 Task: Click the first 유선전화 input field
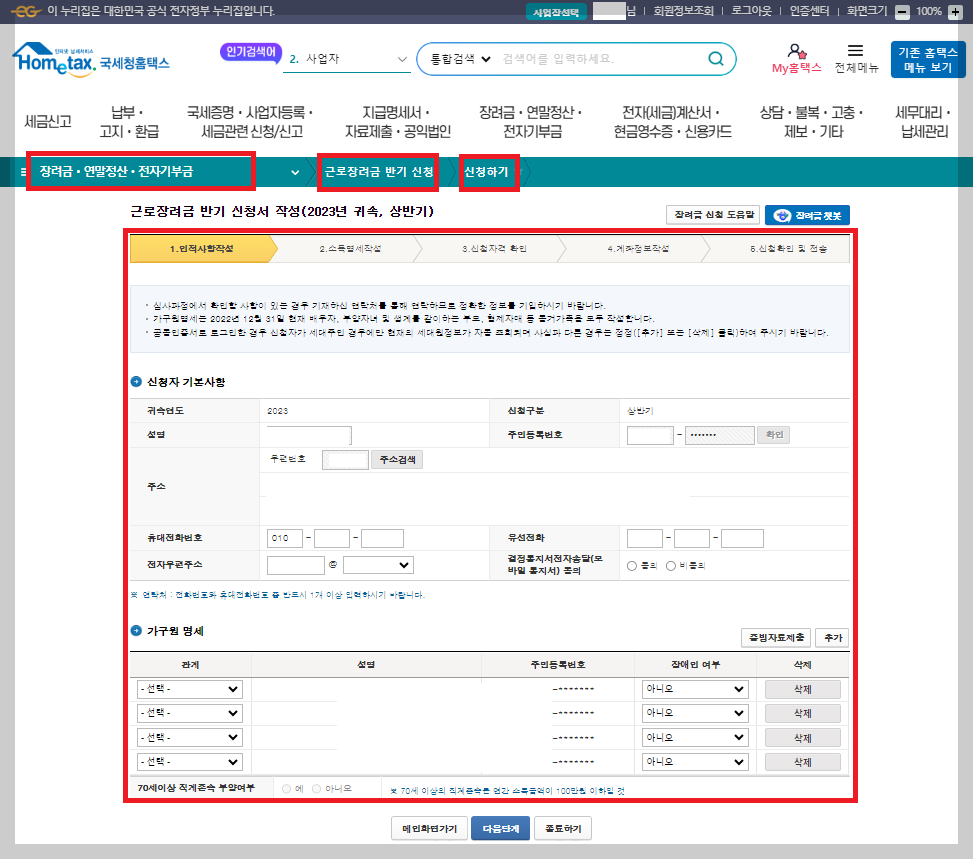(645, 538)
